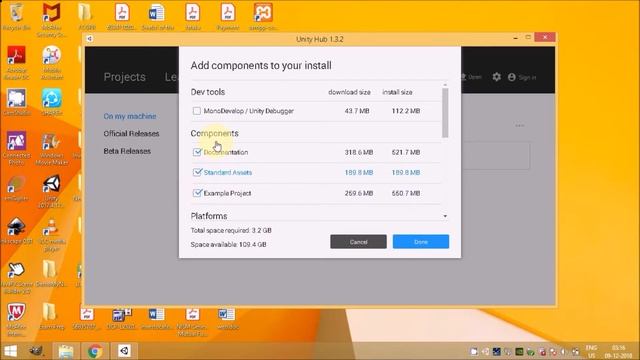Click the 112.2 MB install size value
The width and height of the screenshot is (640, 360).
[406, 111]
